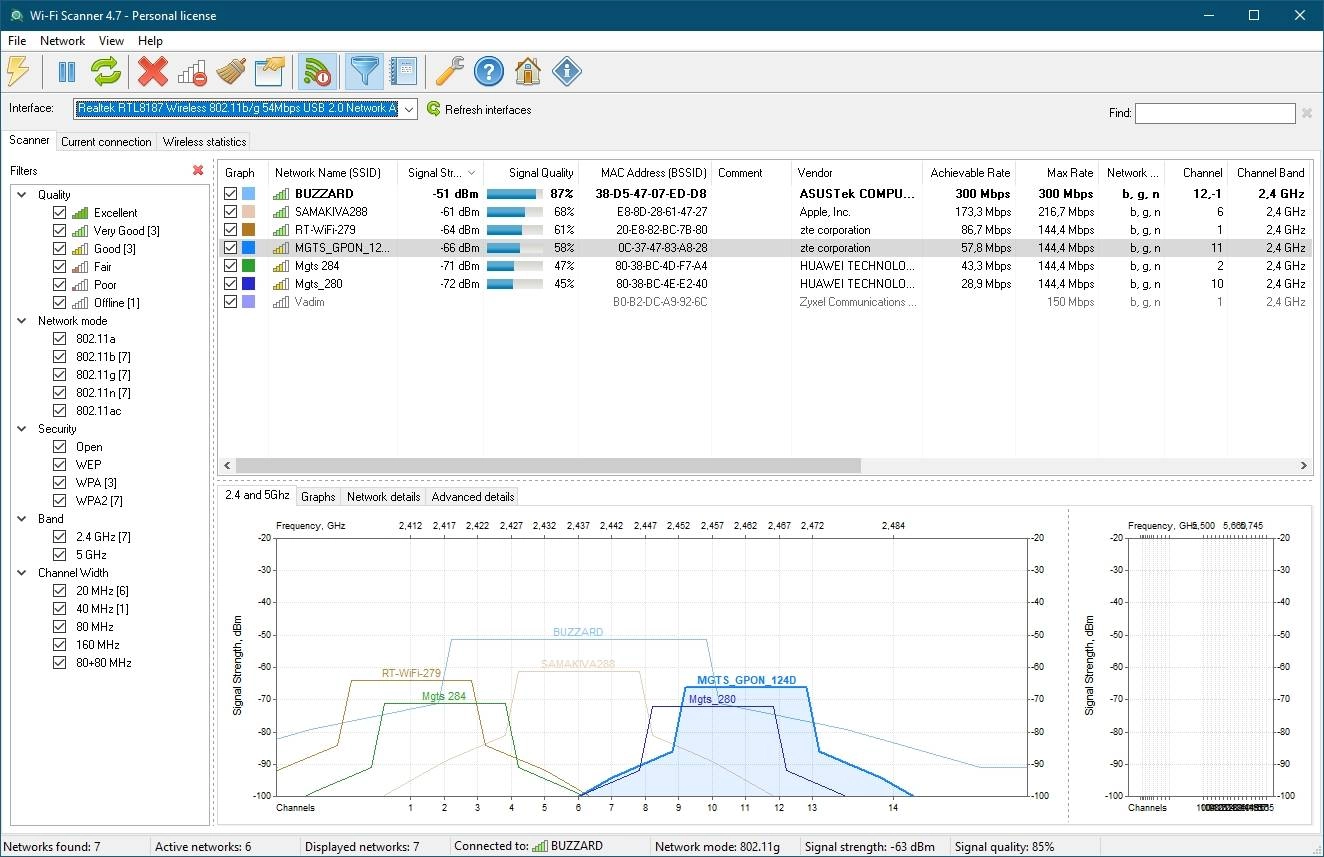Reset filters with red X in Filters panel

pyautogui.click(x=198, y=171)
